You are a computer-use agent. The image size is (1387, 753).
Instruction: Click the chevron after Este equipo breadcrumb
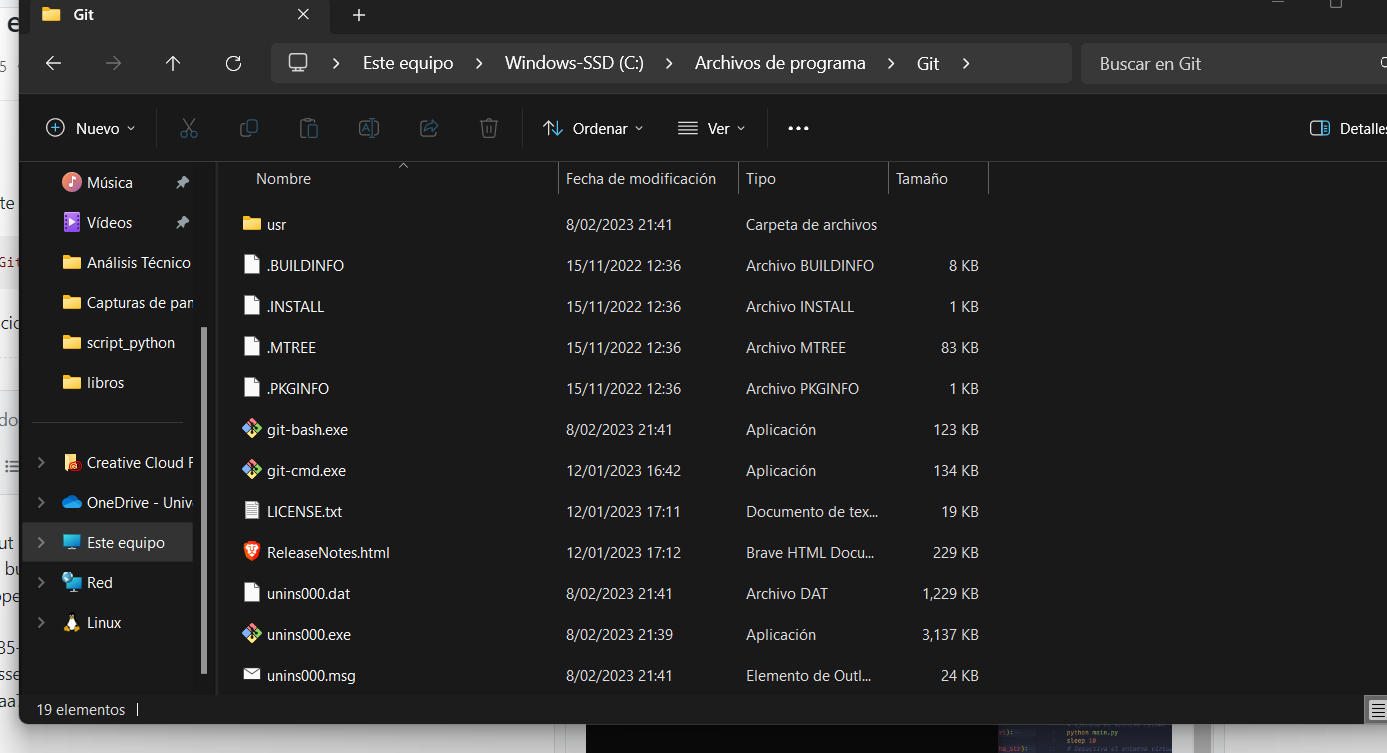(x=479, y=63)
